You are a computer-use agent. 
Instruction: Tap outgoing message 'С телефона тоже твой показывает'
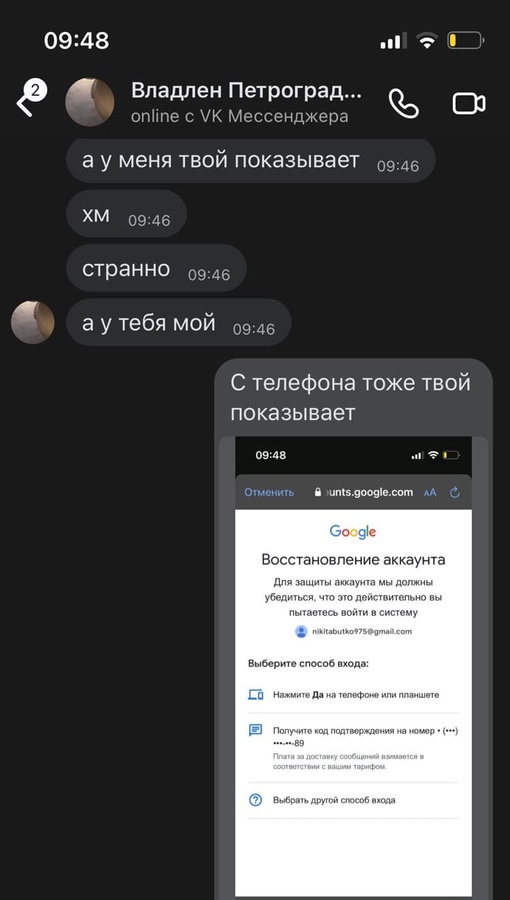click(351, 397)
